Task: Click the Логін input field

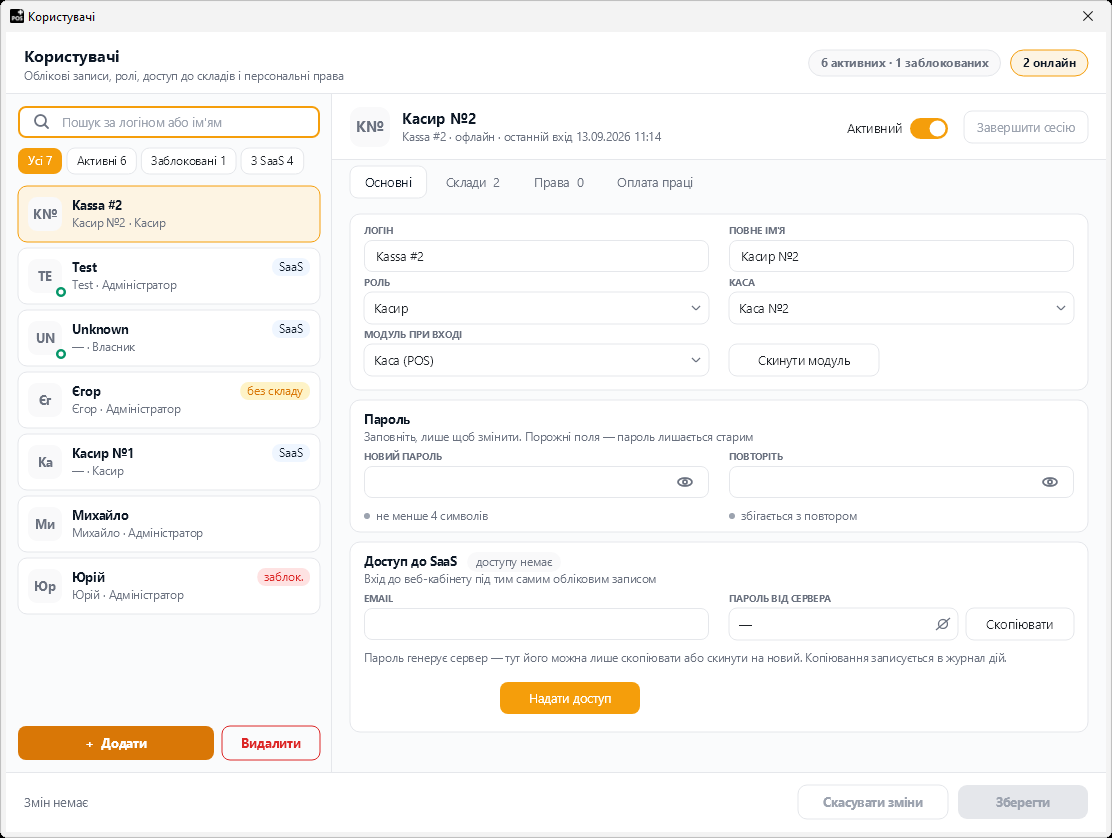Action: click(x=536, y=256)
